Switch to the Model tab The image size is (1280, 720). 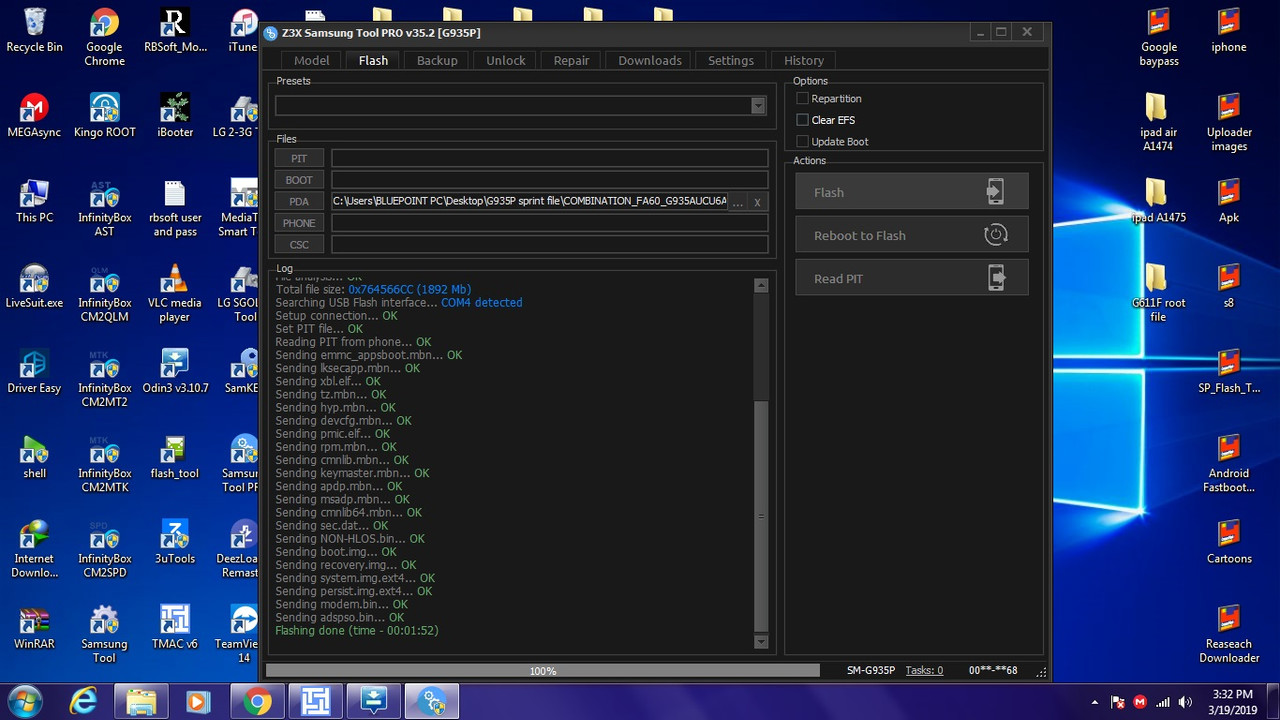point(312,60)
